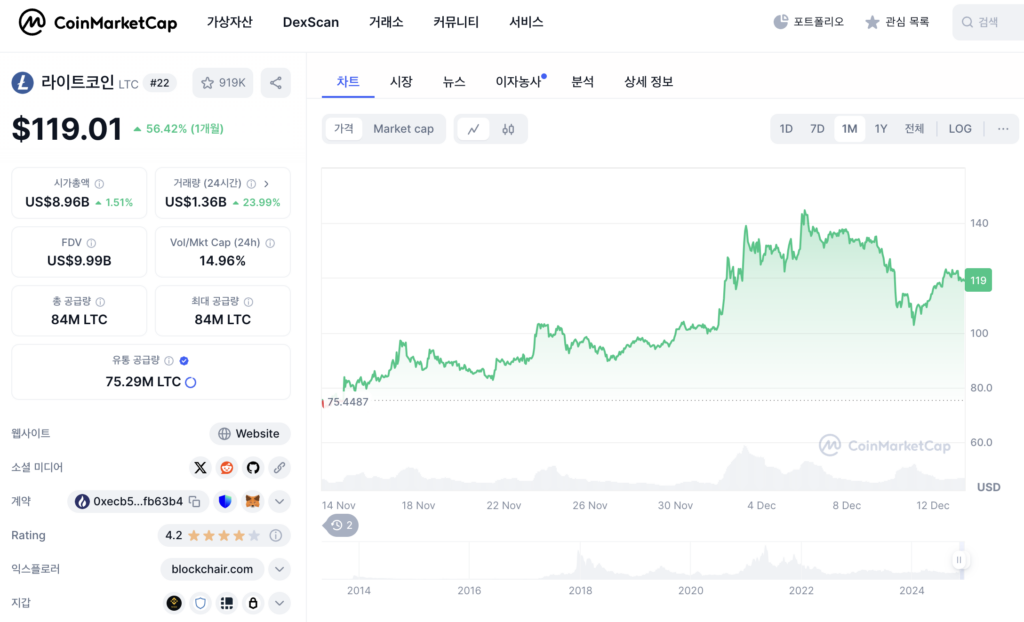Open 거래소 menu
This screenshot has width=1024, height=622.
tap(386, 22)
